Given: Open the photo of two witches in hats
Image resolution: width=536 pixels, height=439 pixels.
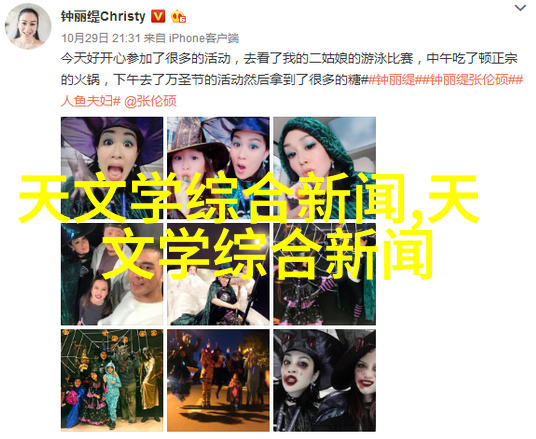Looking at the screenshot, I should point(218,168).
